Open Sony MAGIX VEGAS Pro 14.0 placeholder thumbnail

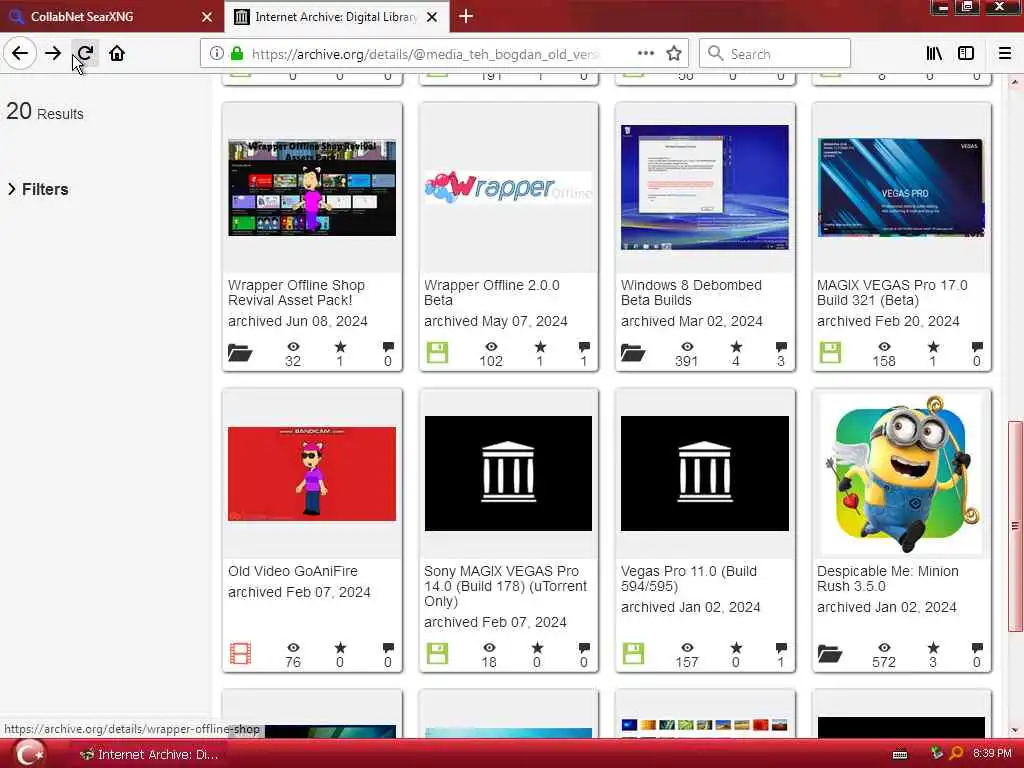pos(508,473)
